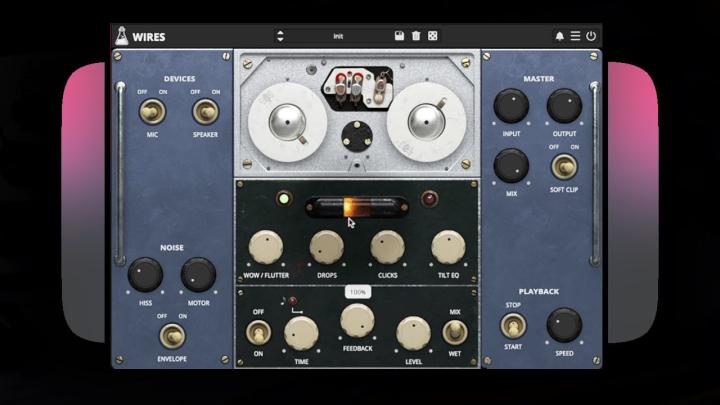
Task: Toggle the SPEAKER device switch
Action: tap(205, 112)
